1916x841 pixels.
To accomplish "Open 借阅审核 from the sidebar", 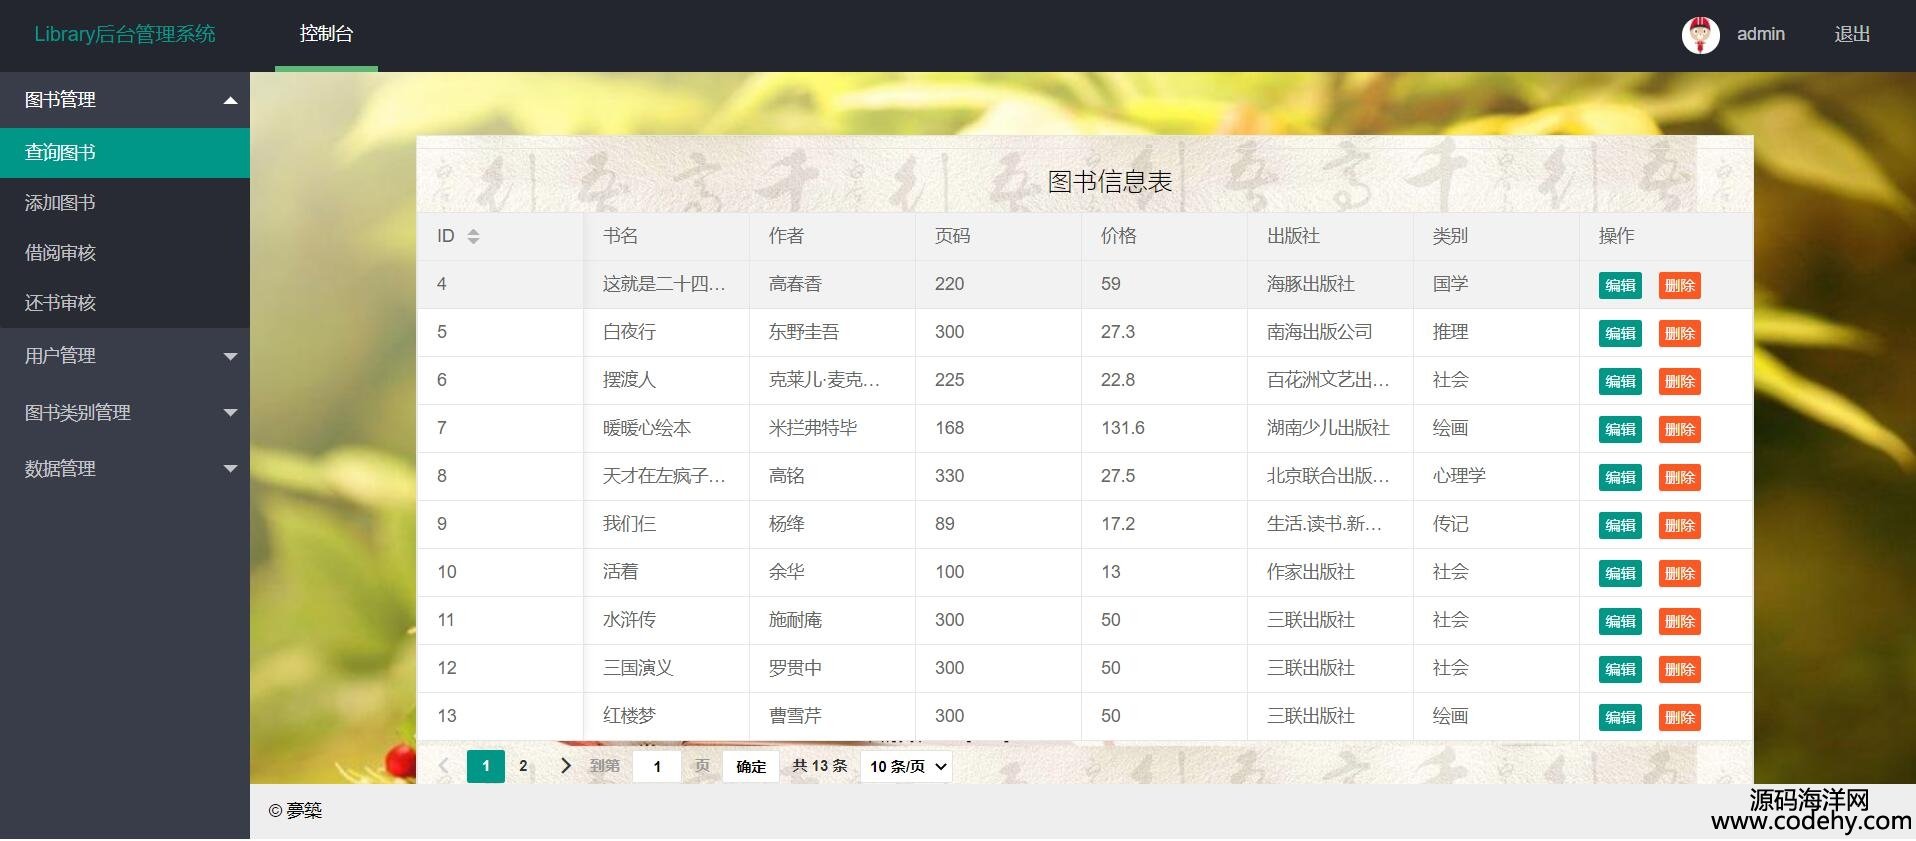I will tap(60, 253).
